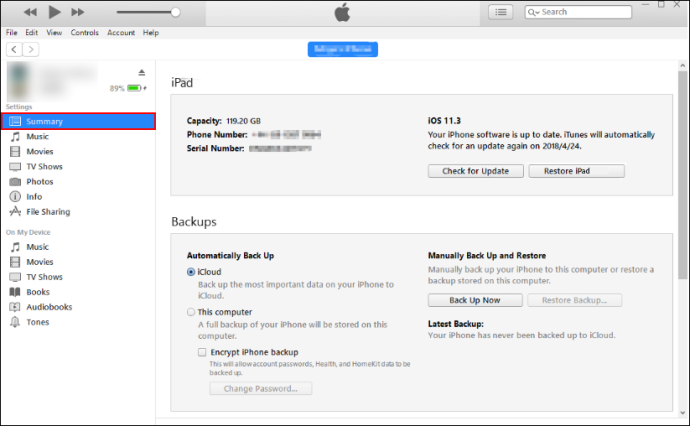Click the Change Password... button
Image resolution: width=690 pixels, height=426 pixels.
click(261, 389)
